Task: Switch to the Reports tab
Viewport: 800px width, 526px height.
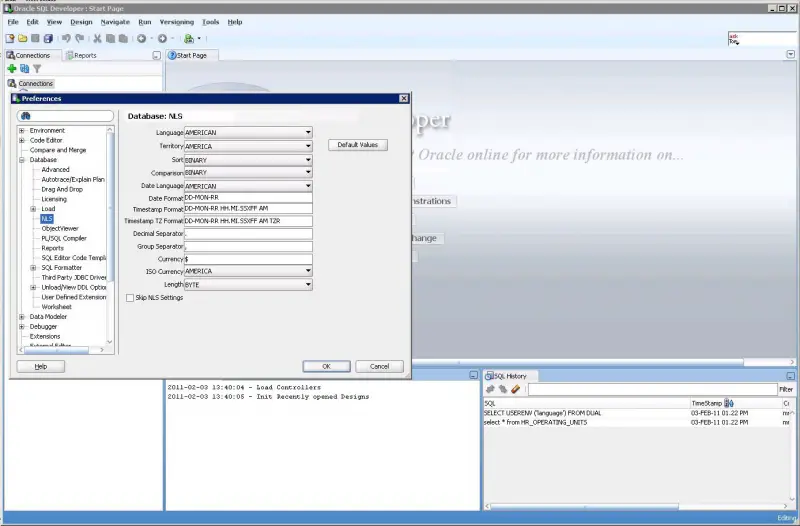Action: [81, 55]
